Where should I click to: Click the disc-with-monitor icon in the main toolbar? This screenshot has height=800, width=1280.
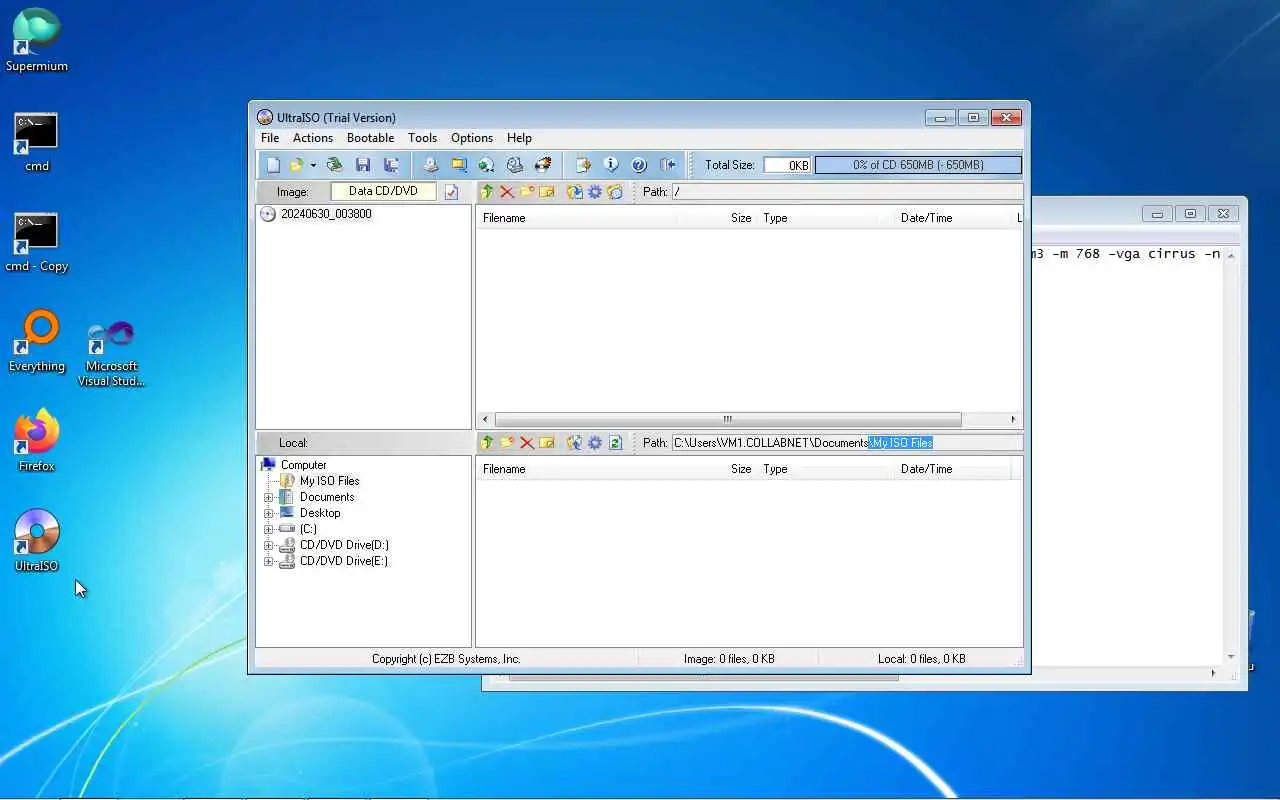[x=515, y=165]
